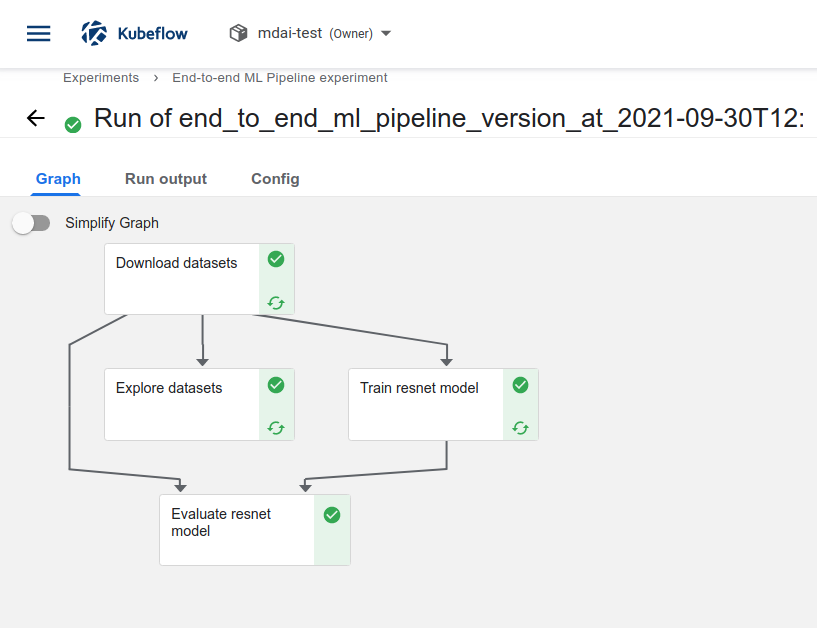This screenshot has width=817, height=628.
Task: Click the Download datasets success check icon
Action: click(276, 259)
